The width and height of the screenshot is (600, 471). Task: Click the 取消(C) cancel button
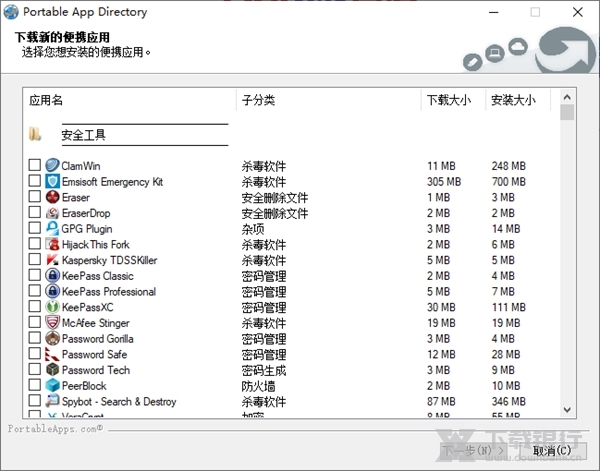point(552,451)
